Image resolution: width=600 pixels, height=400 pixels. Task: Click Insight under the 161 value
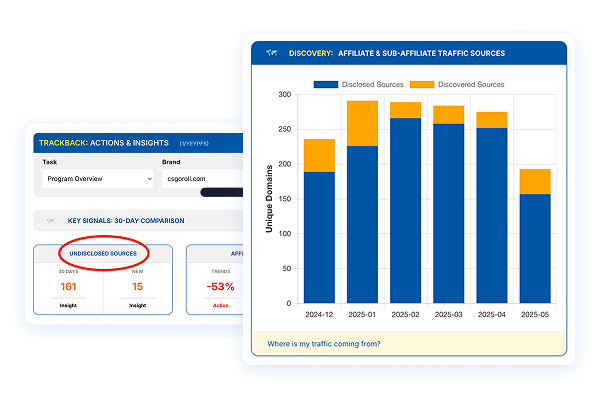click(x=68, y=307)
